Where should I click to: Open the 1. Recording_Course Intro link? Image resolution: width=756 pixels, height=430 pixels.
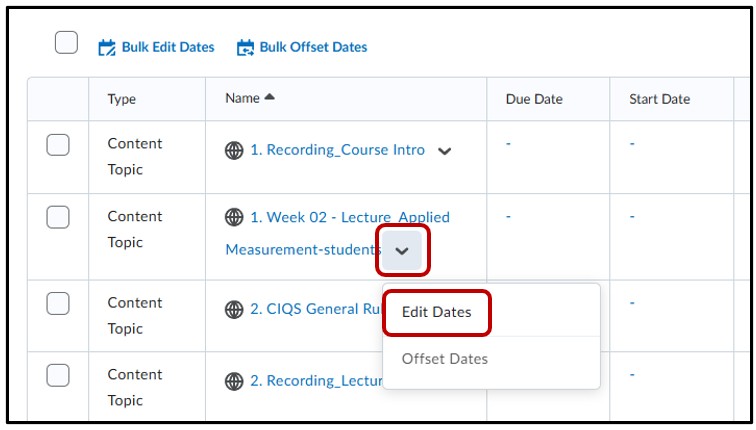click(x=337, y=150)
